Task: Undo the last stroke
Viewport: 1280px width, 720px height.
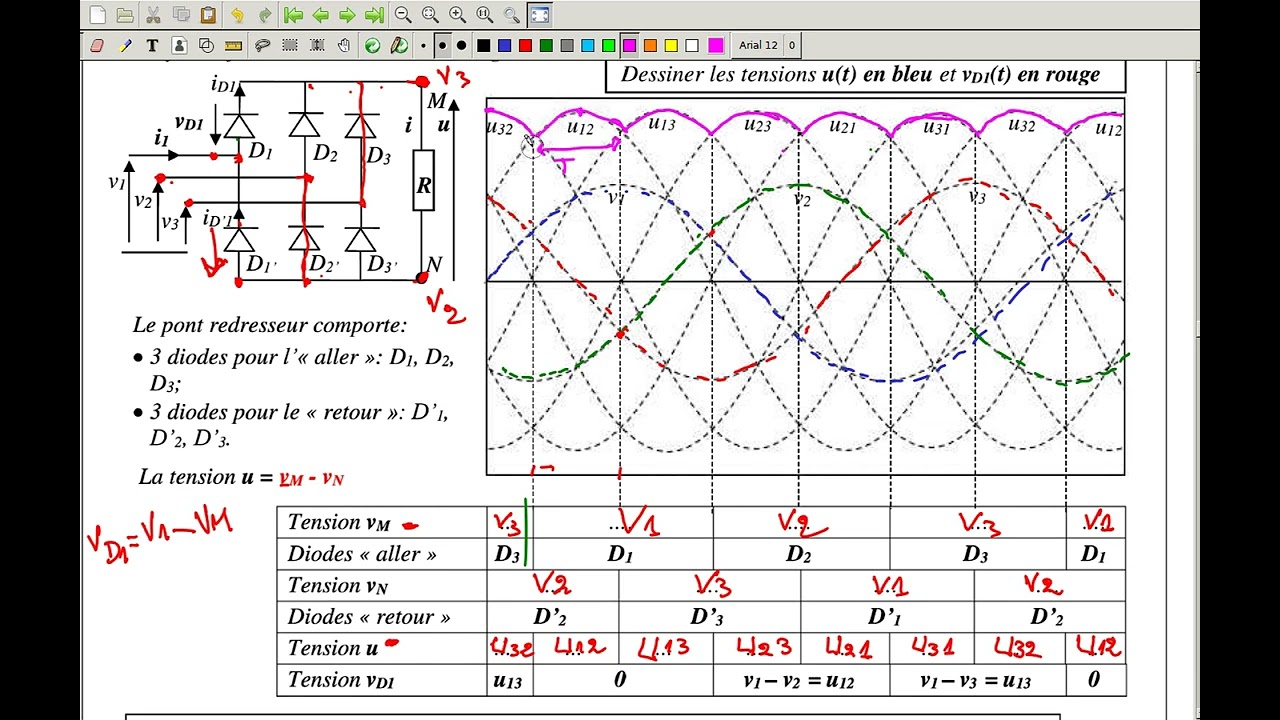Action: [x=237, y=15]
